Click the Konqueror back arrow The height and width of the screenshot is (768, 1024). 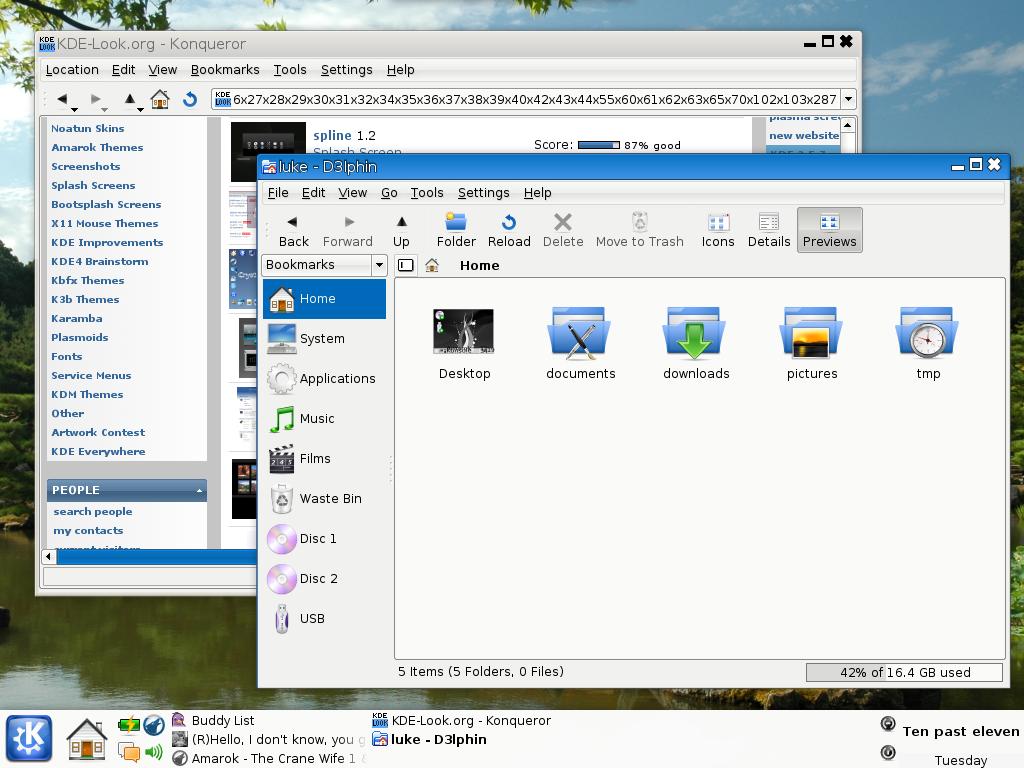coord(62,99)
